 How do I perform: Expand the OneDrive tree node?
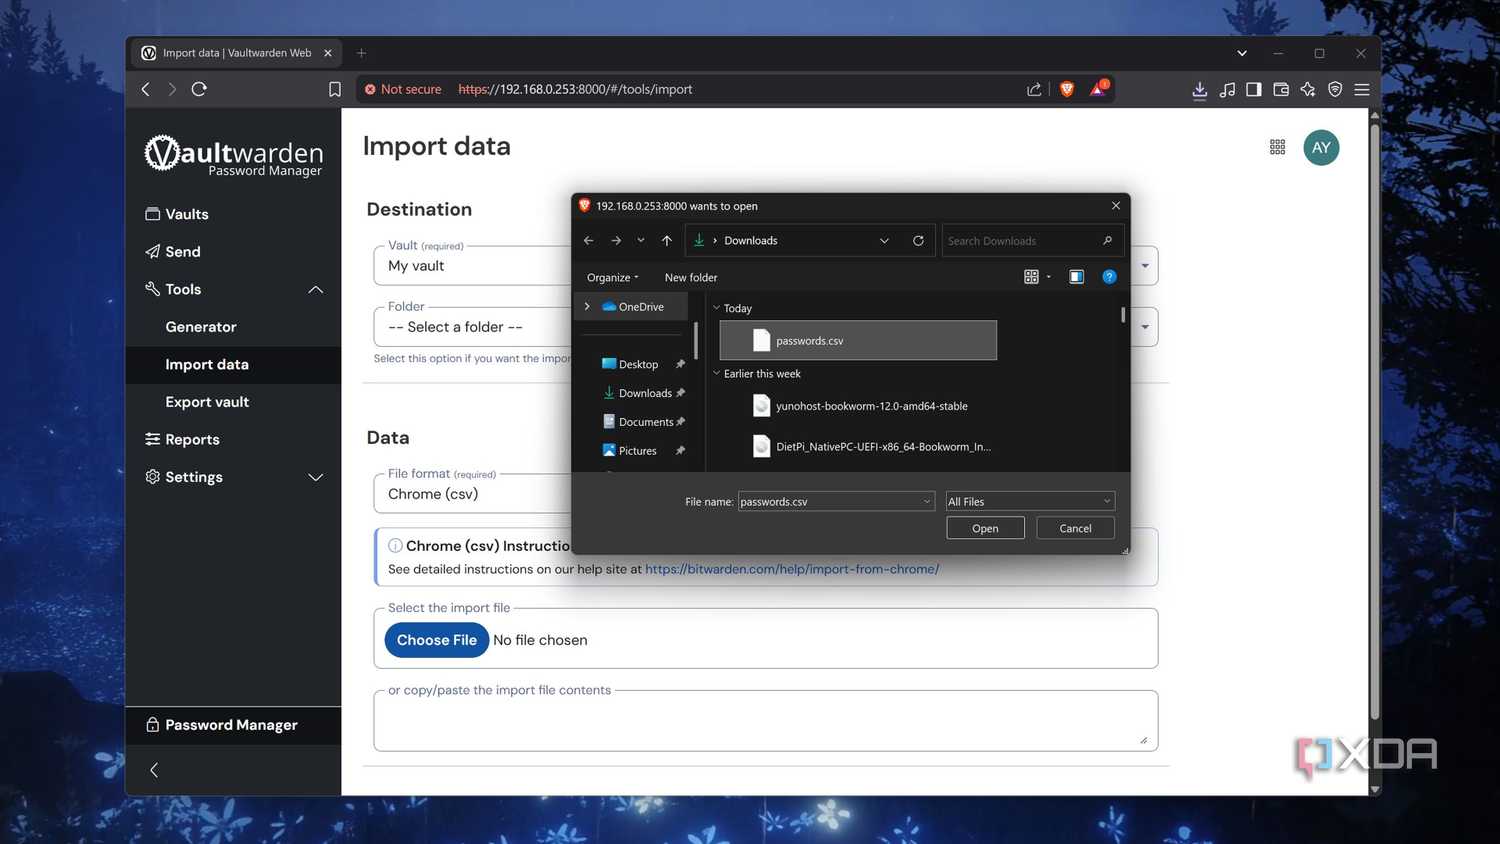pyautogui.click(x=587, y=307)
